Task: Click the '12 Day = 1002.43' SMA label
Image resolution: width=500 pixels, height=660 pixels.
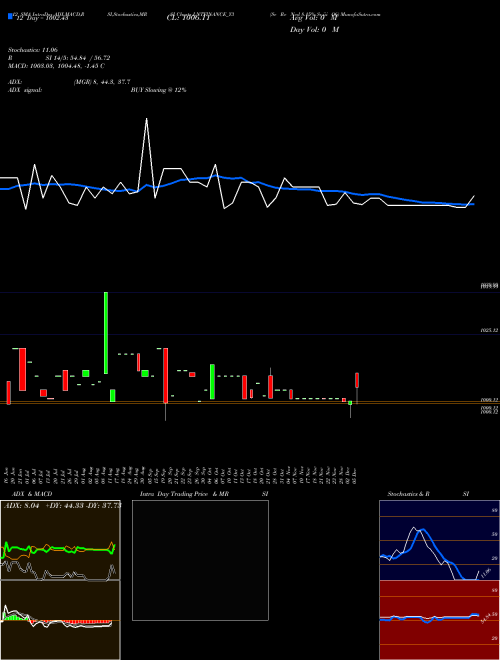Action: (x=42, y=18)
